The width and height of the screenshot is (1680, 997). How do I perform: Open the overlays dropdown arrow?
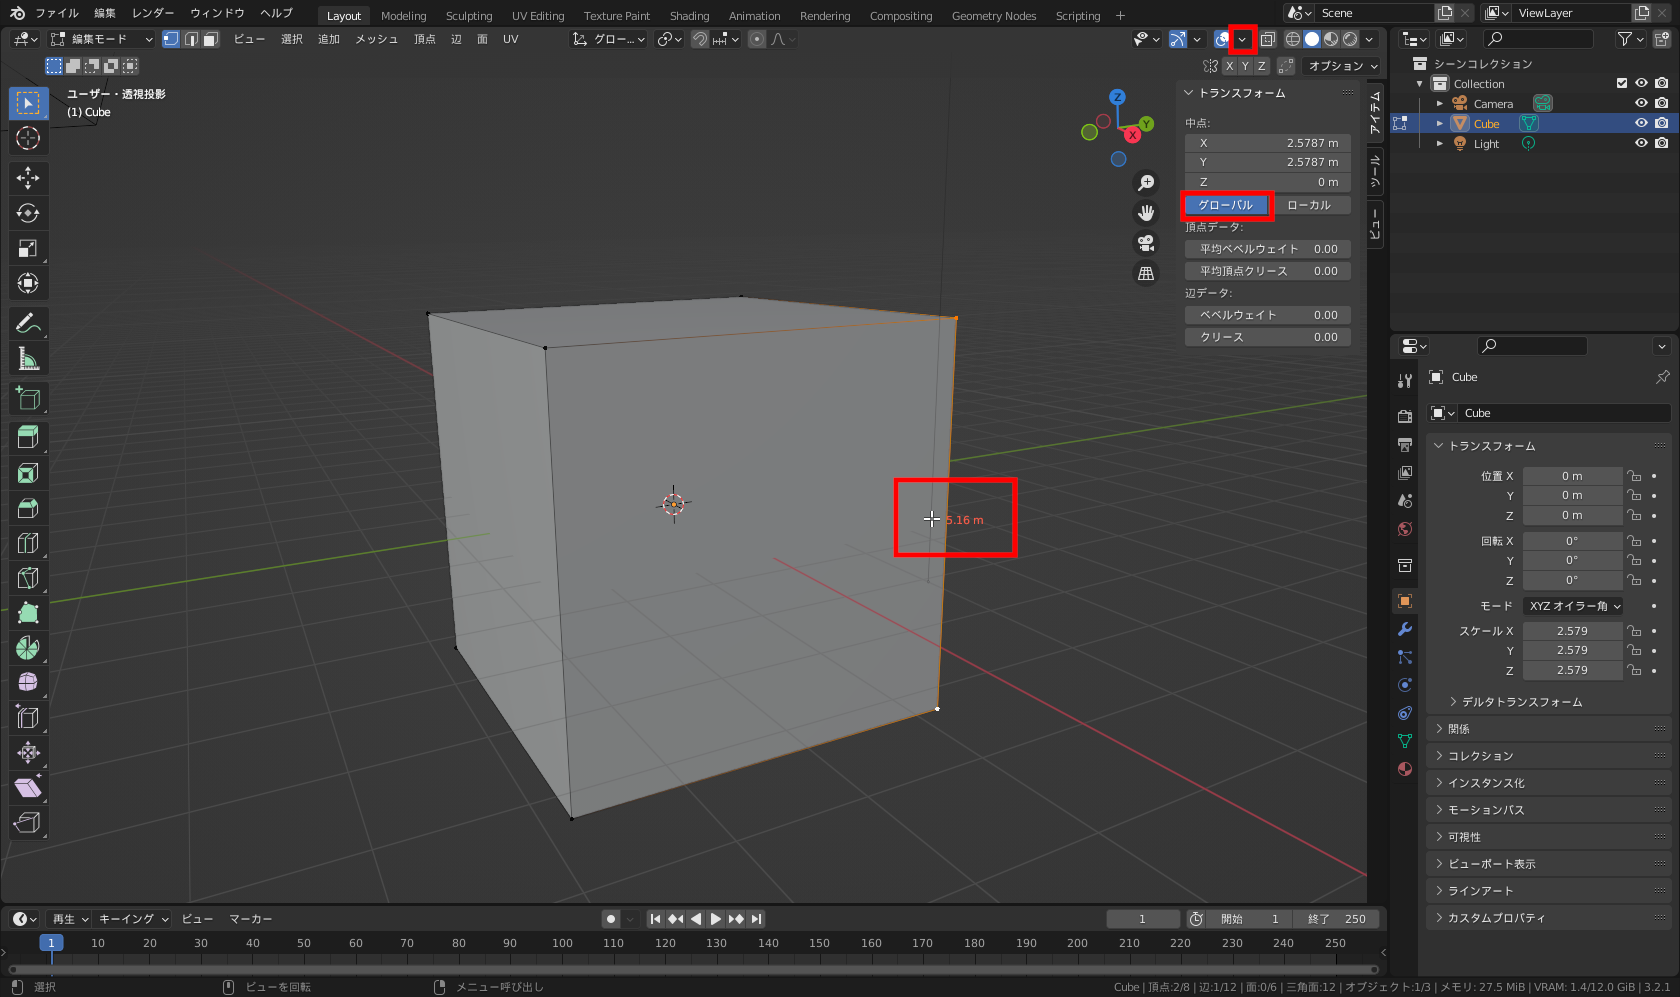[1242, 39]
